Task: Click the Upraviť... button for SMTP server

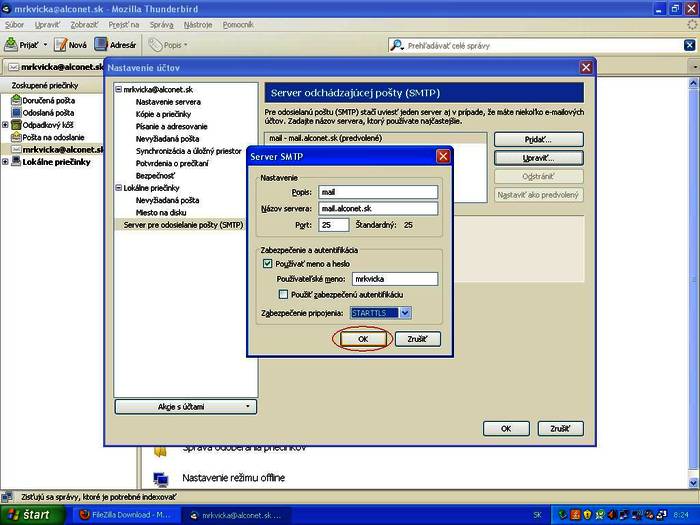Action: point(538,158)
